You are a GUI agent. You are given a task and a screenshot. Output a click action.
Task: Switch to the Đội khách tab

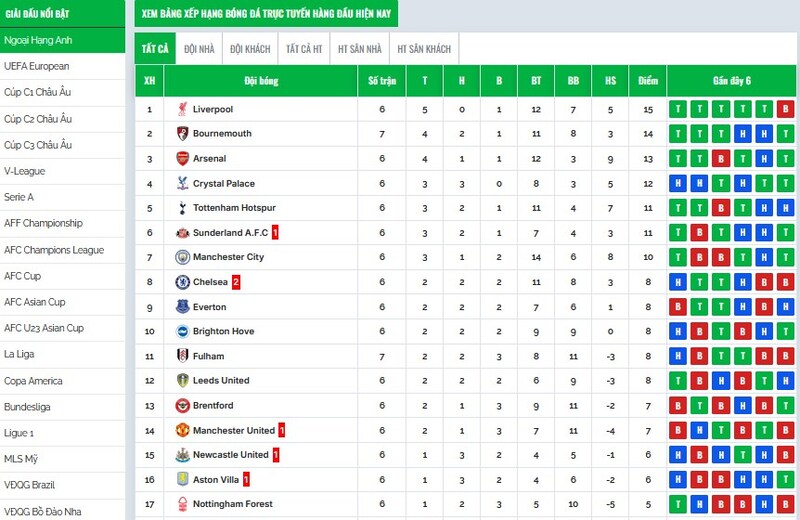point(250,49)
